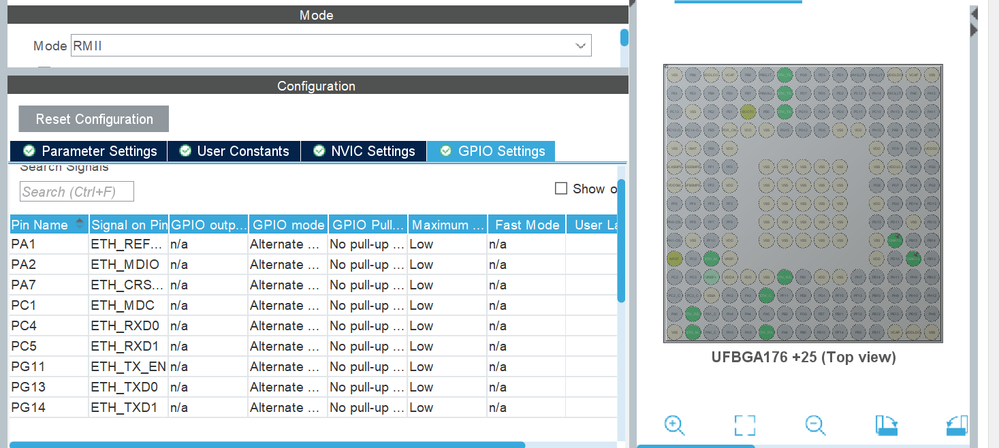Click the ETH_RXD1 signal cell
999x448 pixels.
[129, 346]
